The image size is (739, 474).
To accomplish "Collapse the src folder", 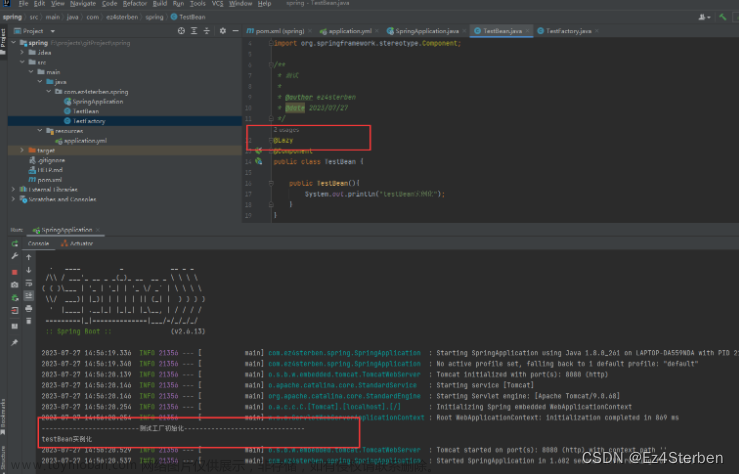I will pyautogui.click(x=22, y=62).
